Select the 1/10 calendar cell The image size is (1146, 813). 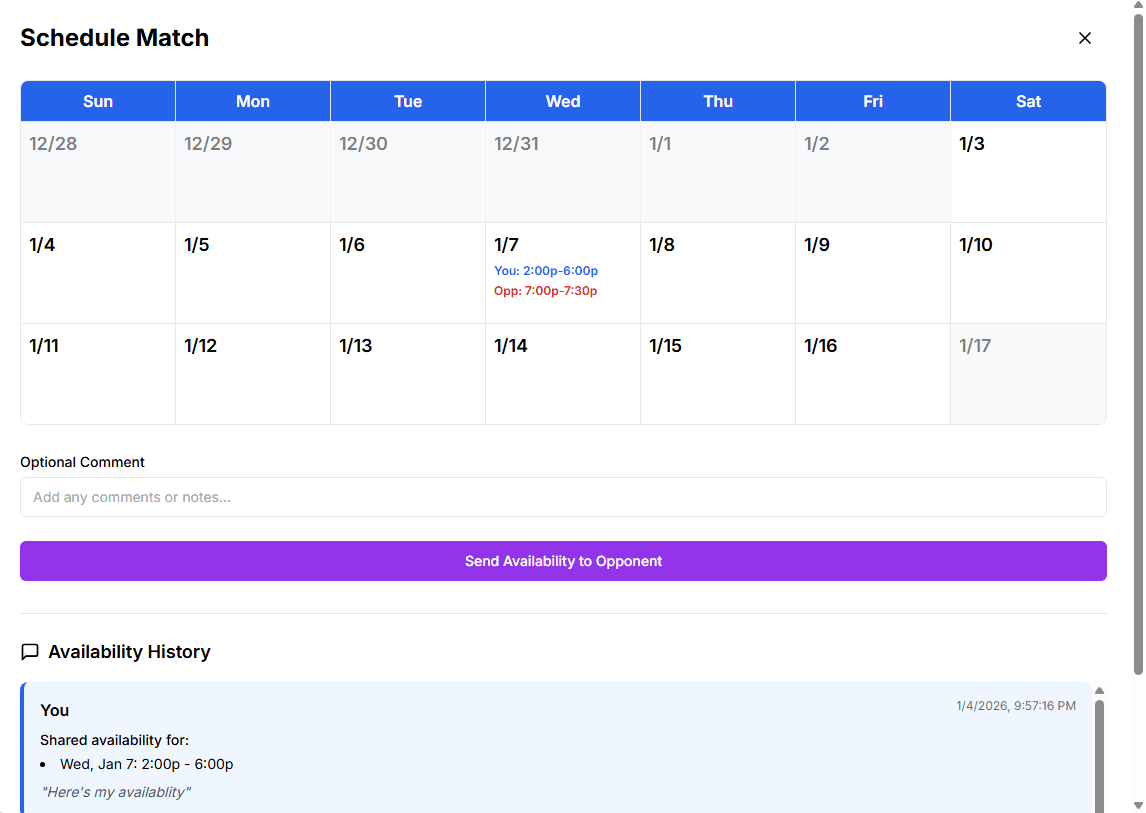click(1028, 272)
